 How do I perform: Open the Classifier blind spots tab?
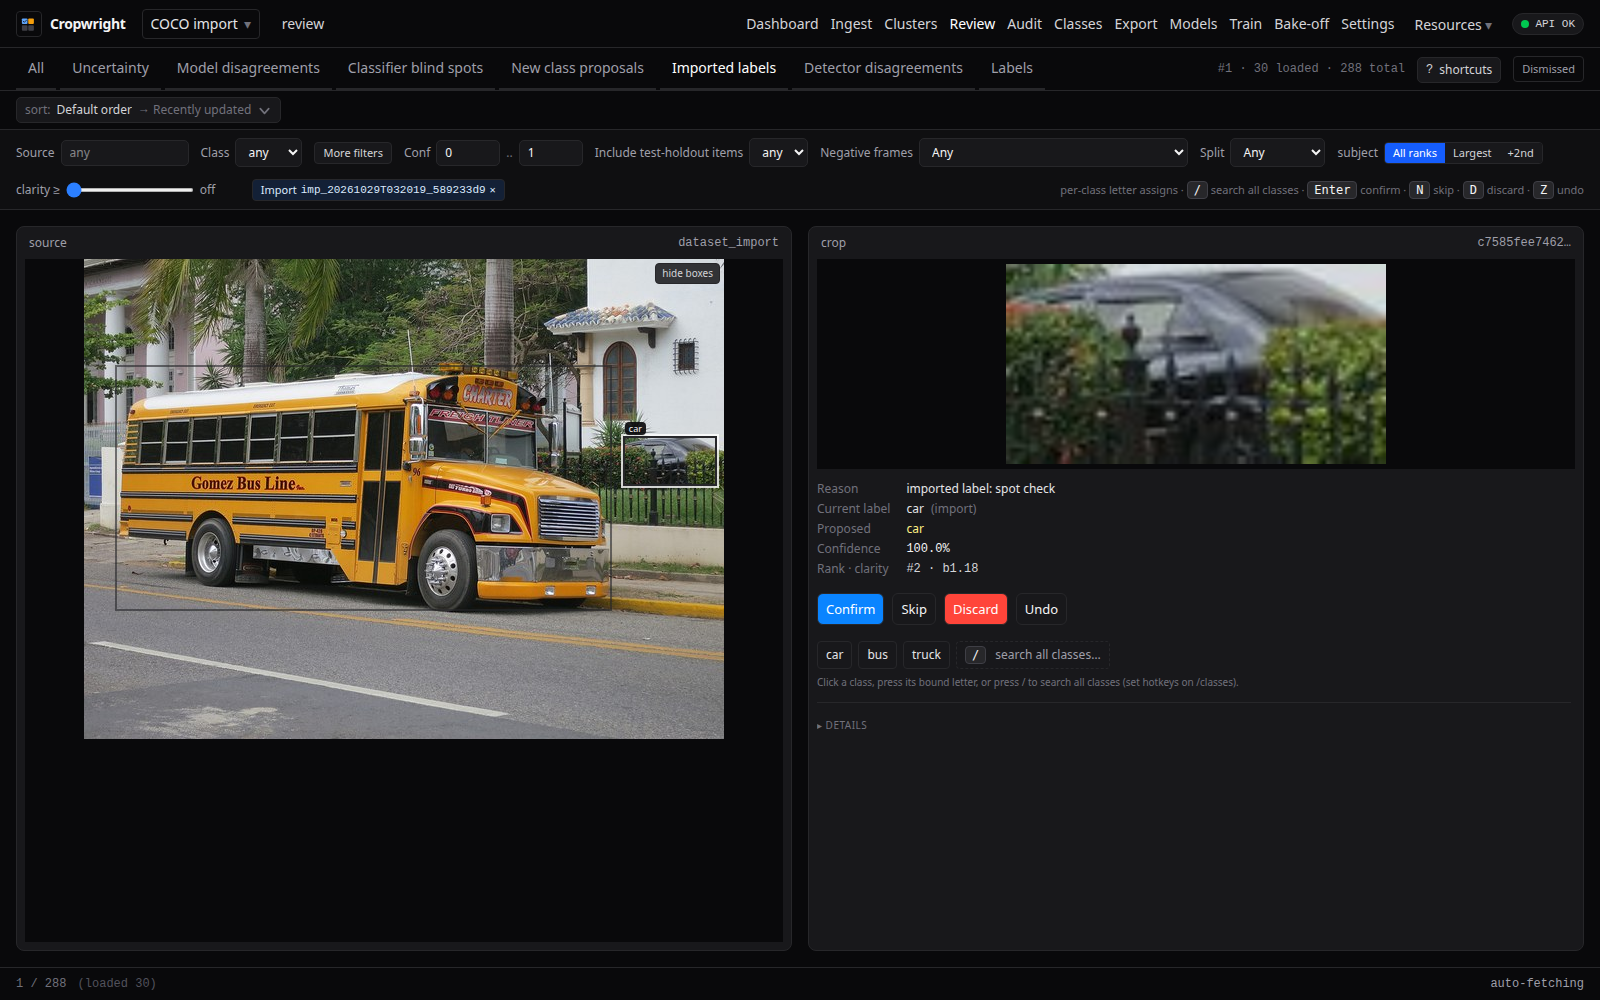pos(415,68)
